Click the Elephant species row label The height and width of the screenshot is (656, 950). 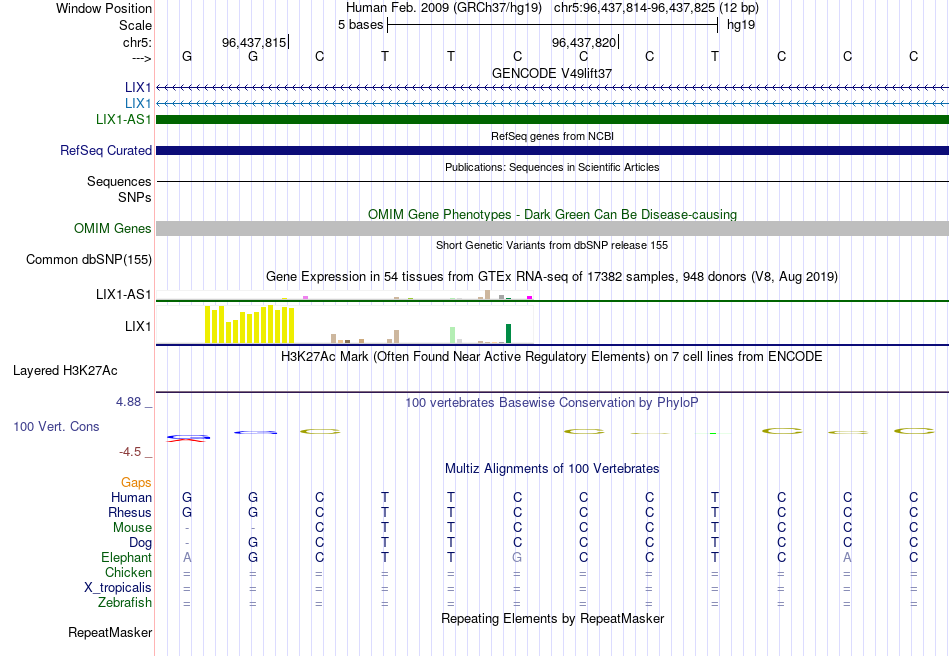click(126, 557)
